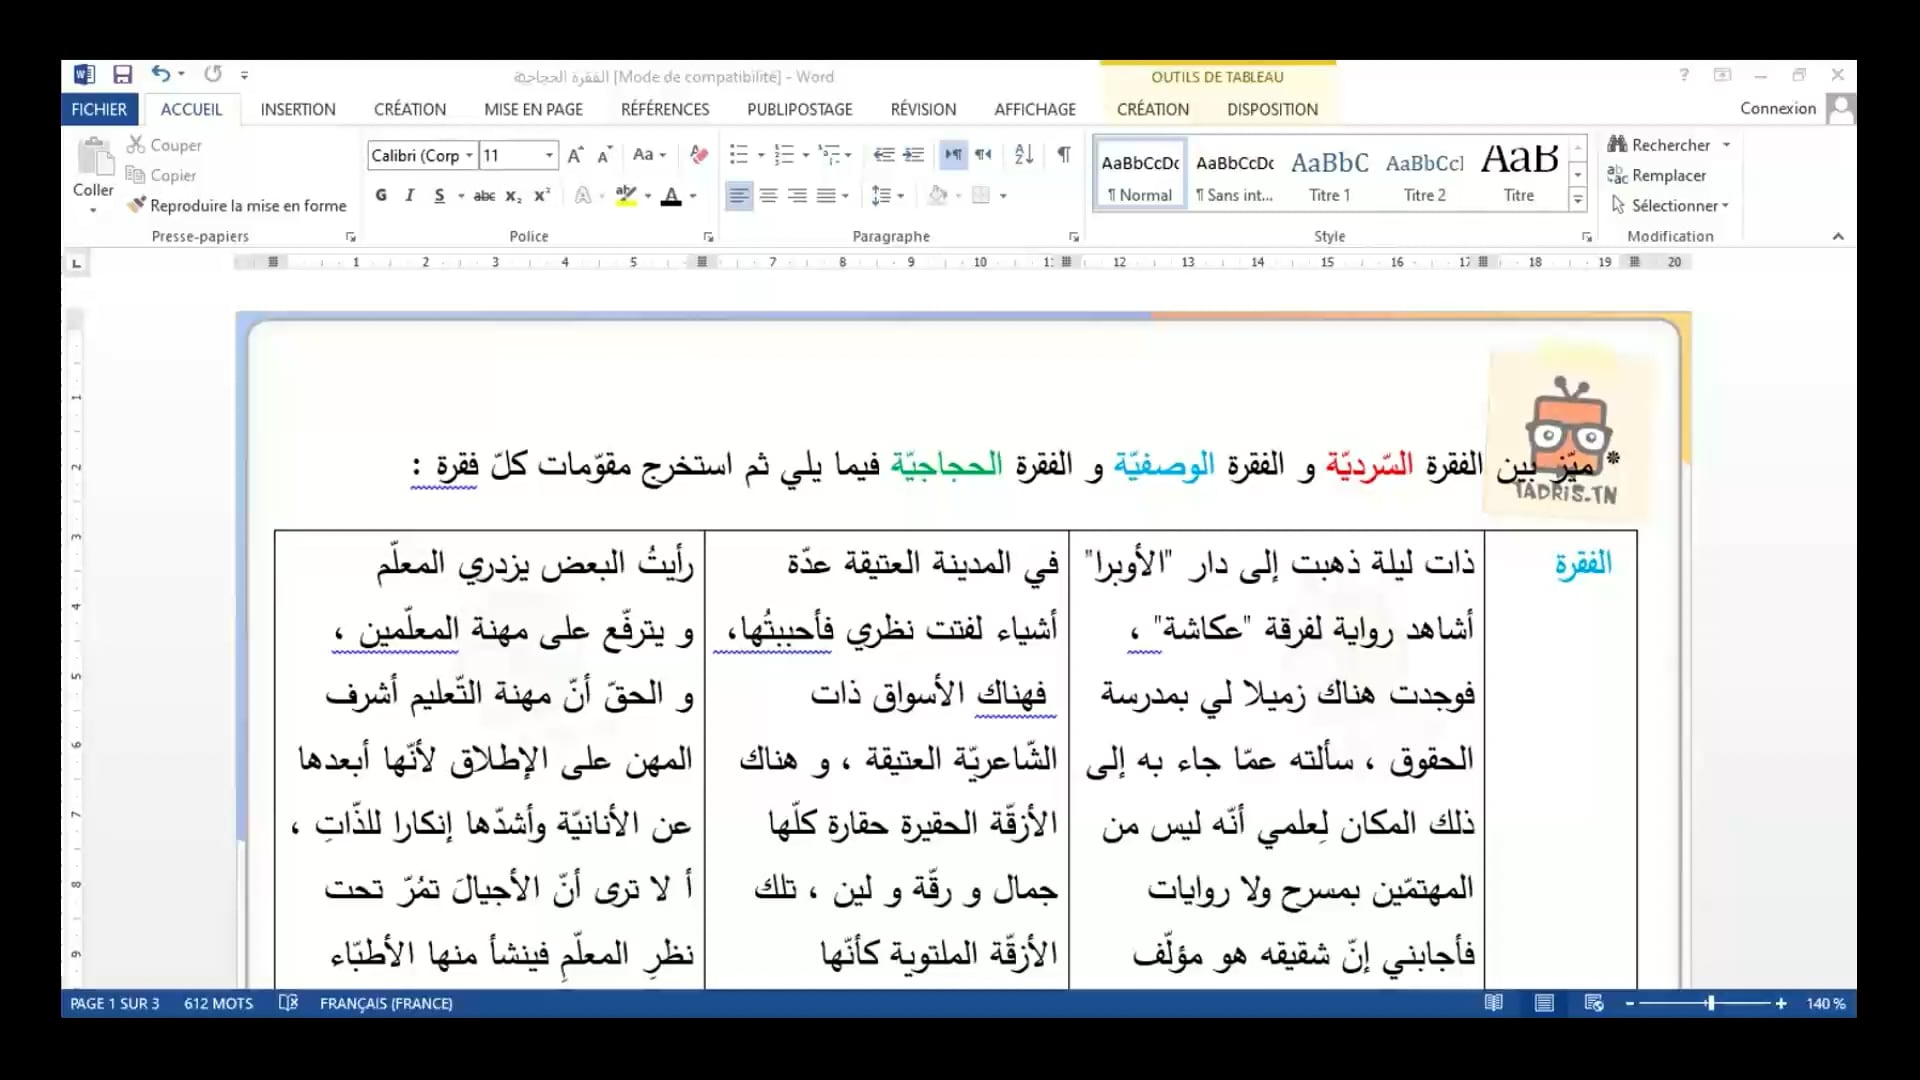Image resolution: width=1920 pixels, height=1080 pixels.
Task: Click the Undo arrow icon
Action: (160, 74)
